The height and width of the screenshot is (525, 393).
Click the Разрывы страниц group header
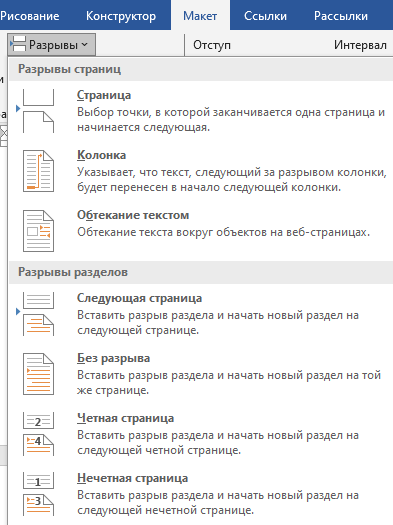point(201,69)
